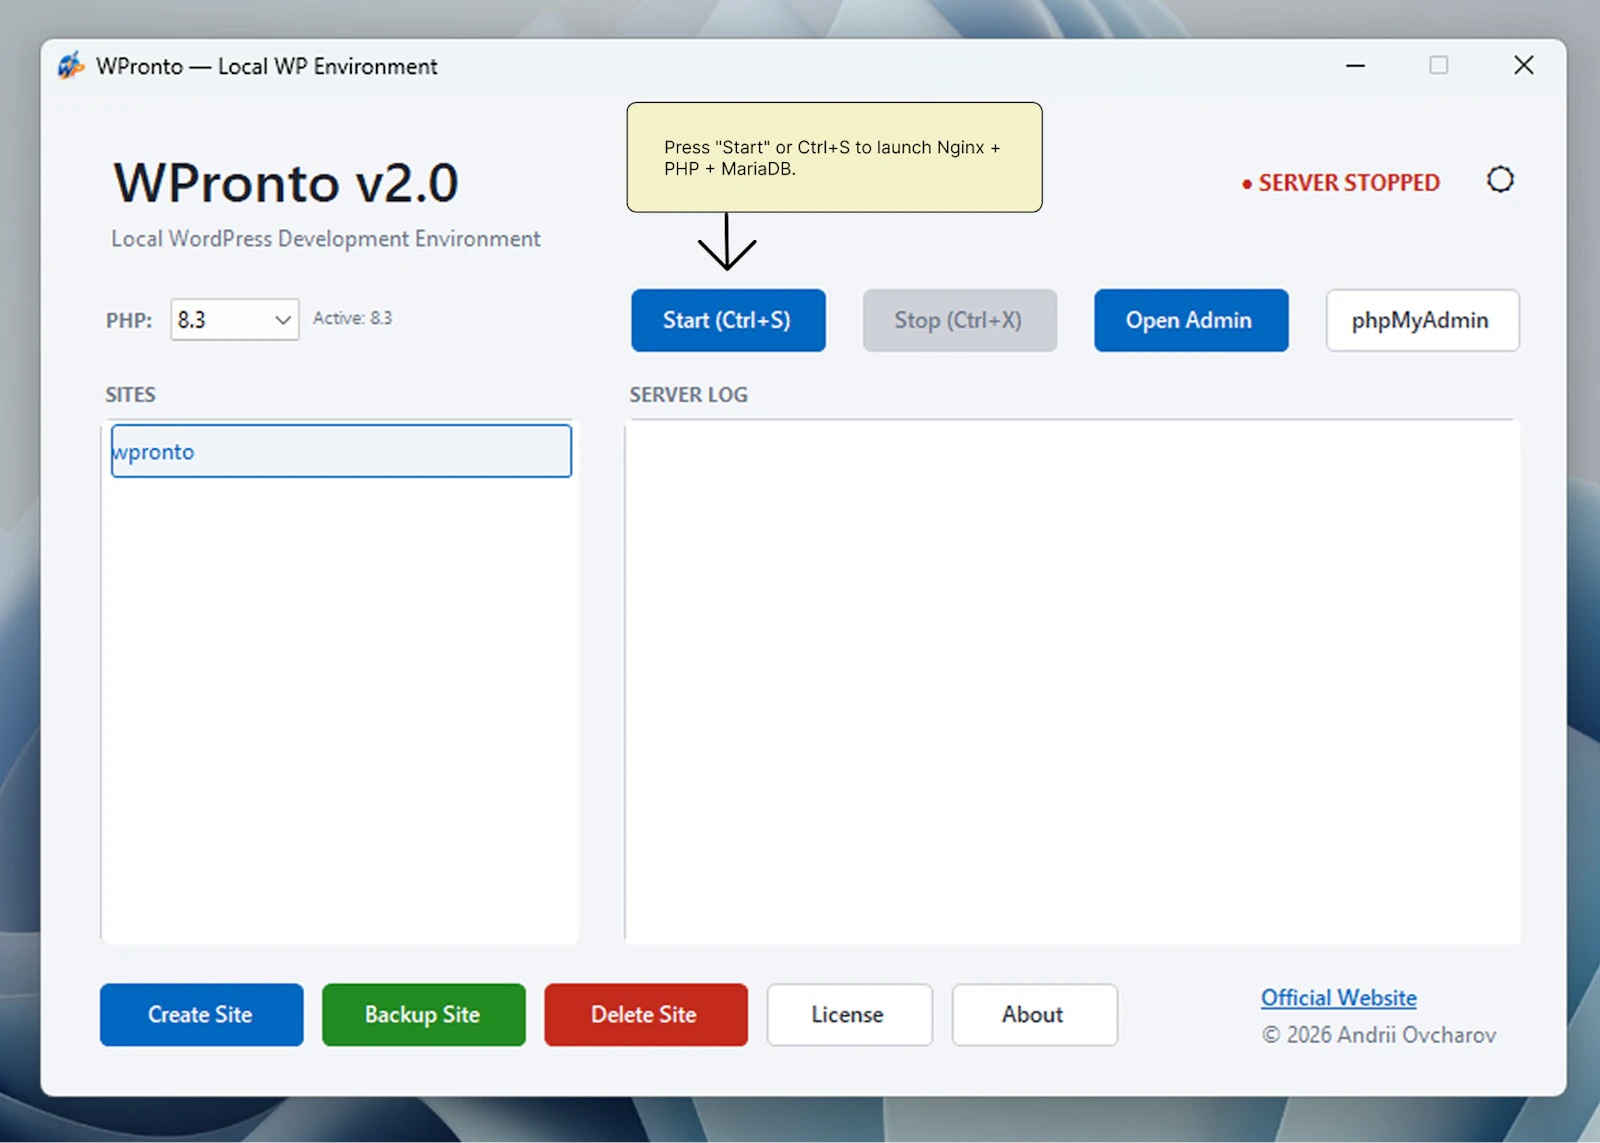Click the Stop (Ctrl+X) button

pyautogui.click(x=959, y=320)
